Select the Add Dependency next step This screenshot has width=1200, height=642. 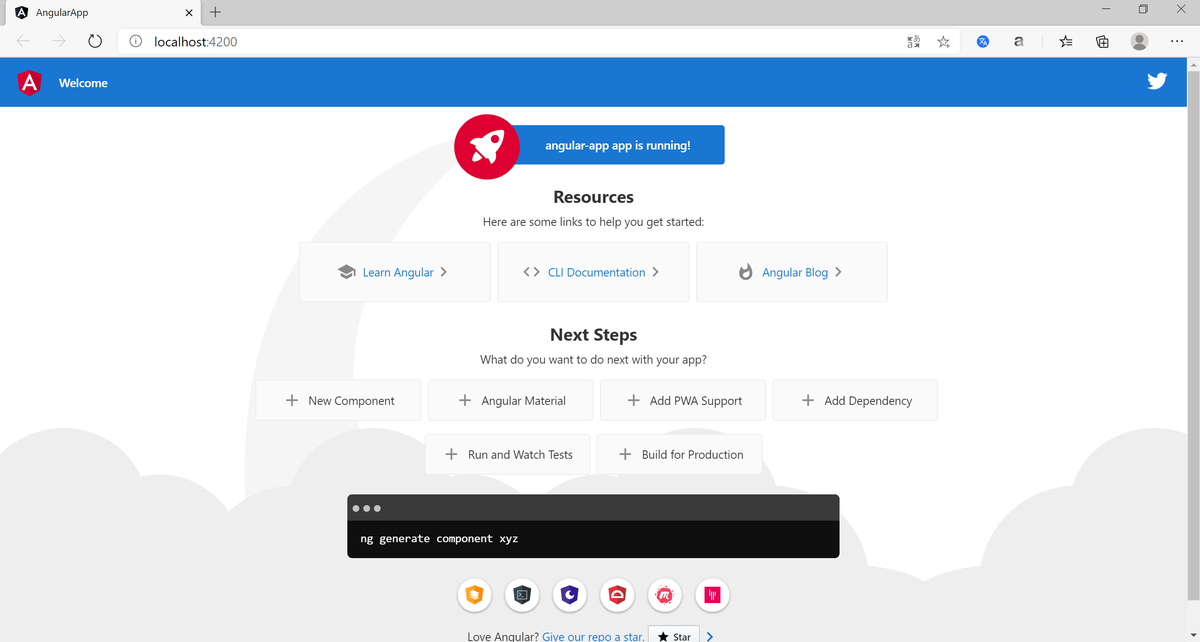click(855, 400)
